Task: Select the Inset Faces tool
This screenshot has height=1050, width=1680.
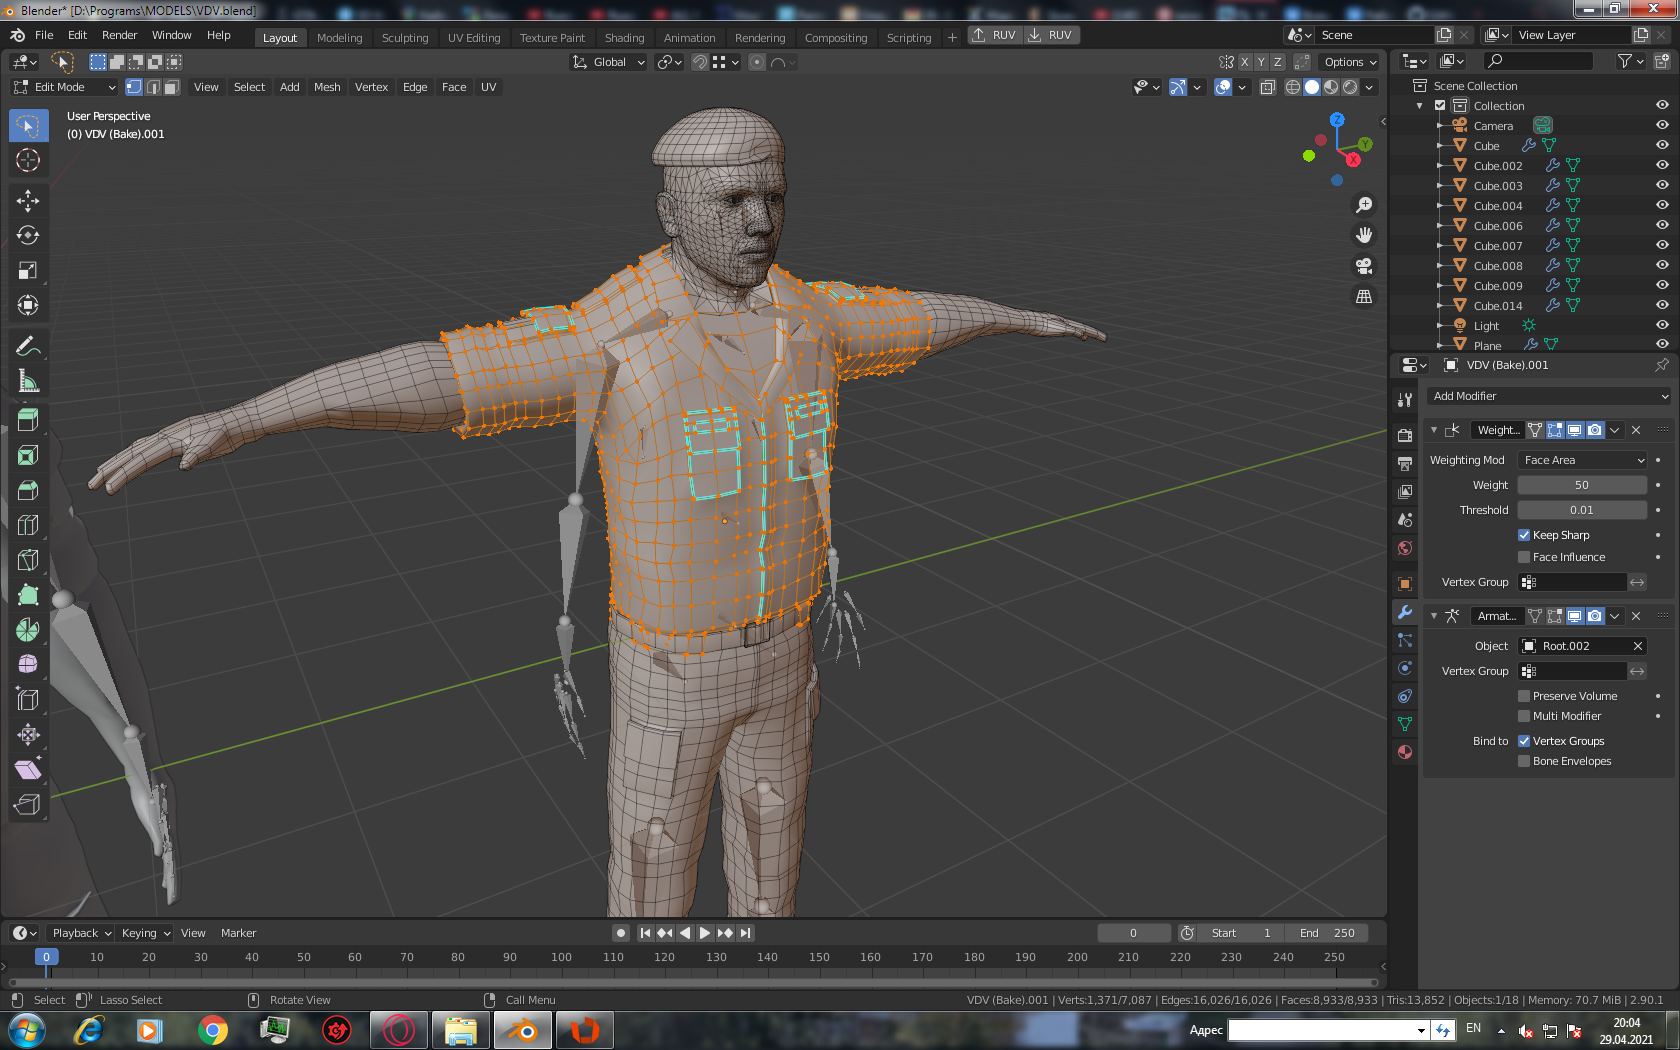Action: 28,456
